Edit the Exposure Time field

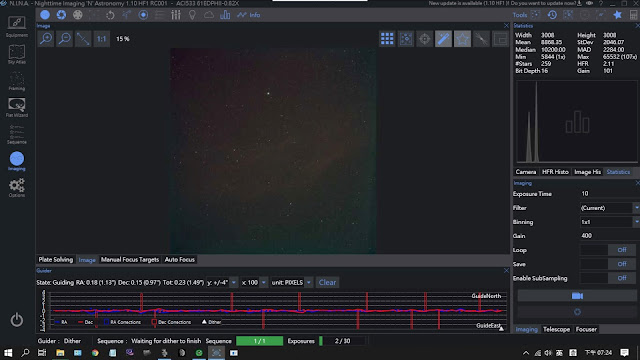tap(608, 194)
